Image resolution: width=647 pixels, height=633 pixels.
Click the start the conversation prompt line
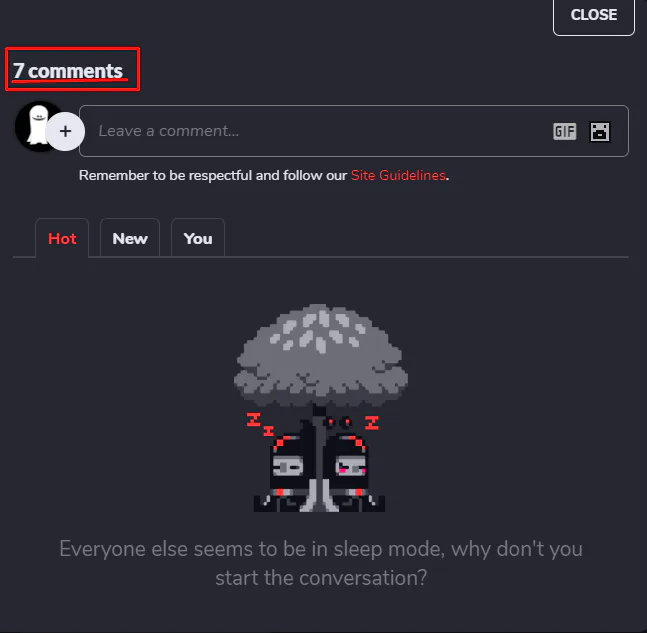click(x=321, y=578)
